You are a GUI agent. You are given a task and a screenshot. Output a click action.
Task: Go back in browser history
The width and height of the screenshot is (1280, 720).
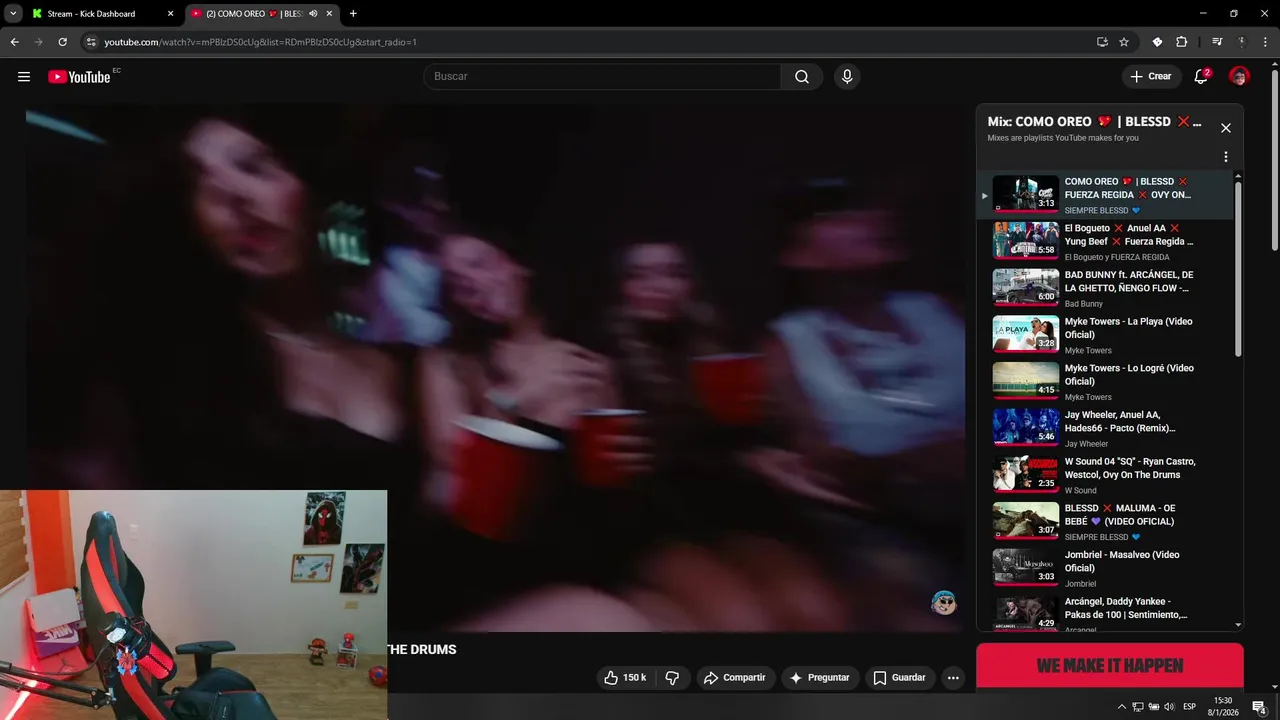click(x=14, y=42)
